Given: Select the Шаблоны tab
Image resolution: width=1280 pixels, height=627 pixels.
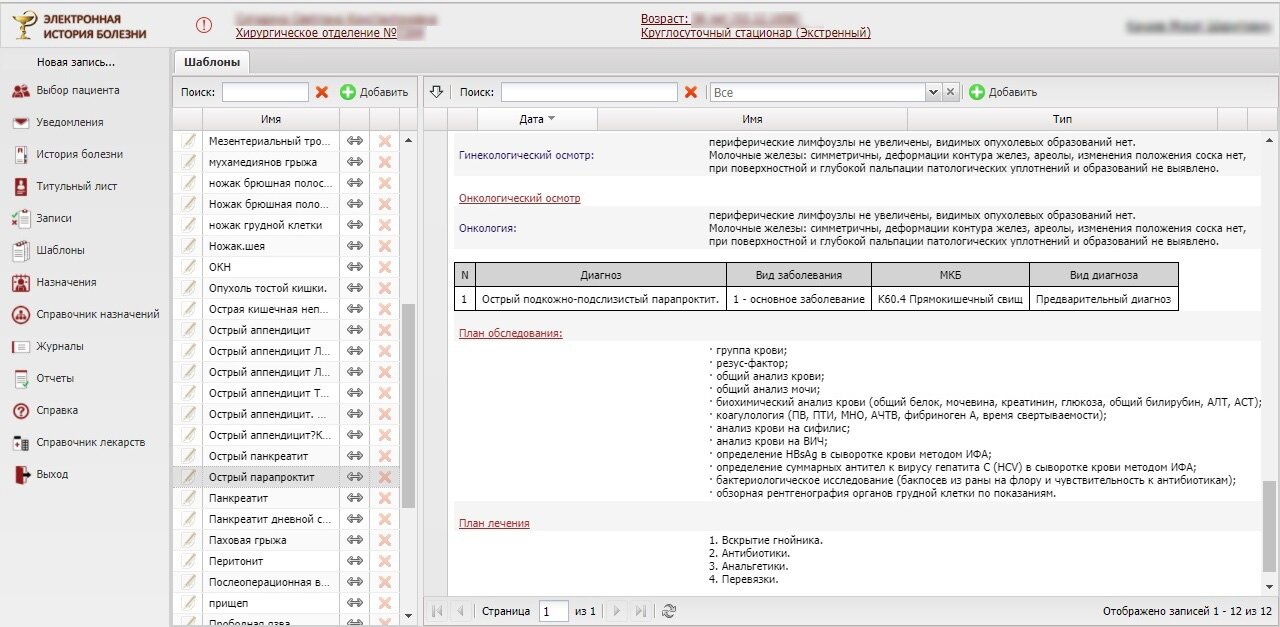Looking at the screenshot, I should 212,62.
